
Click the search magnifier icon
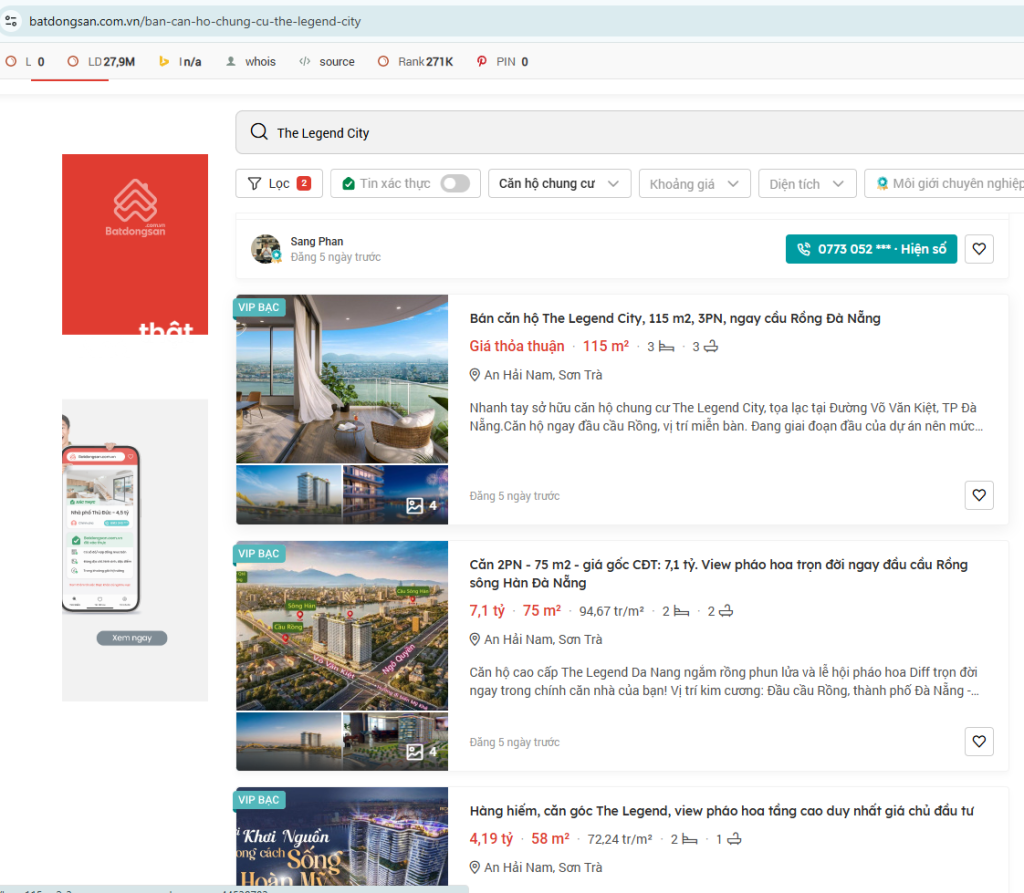[259, 133]
